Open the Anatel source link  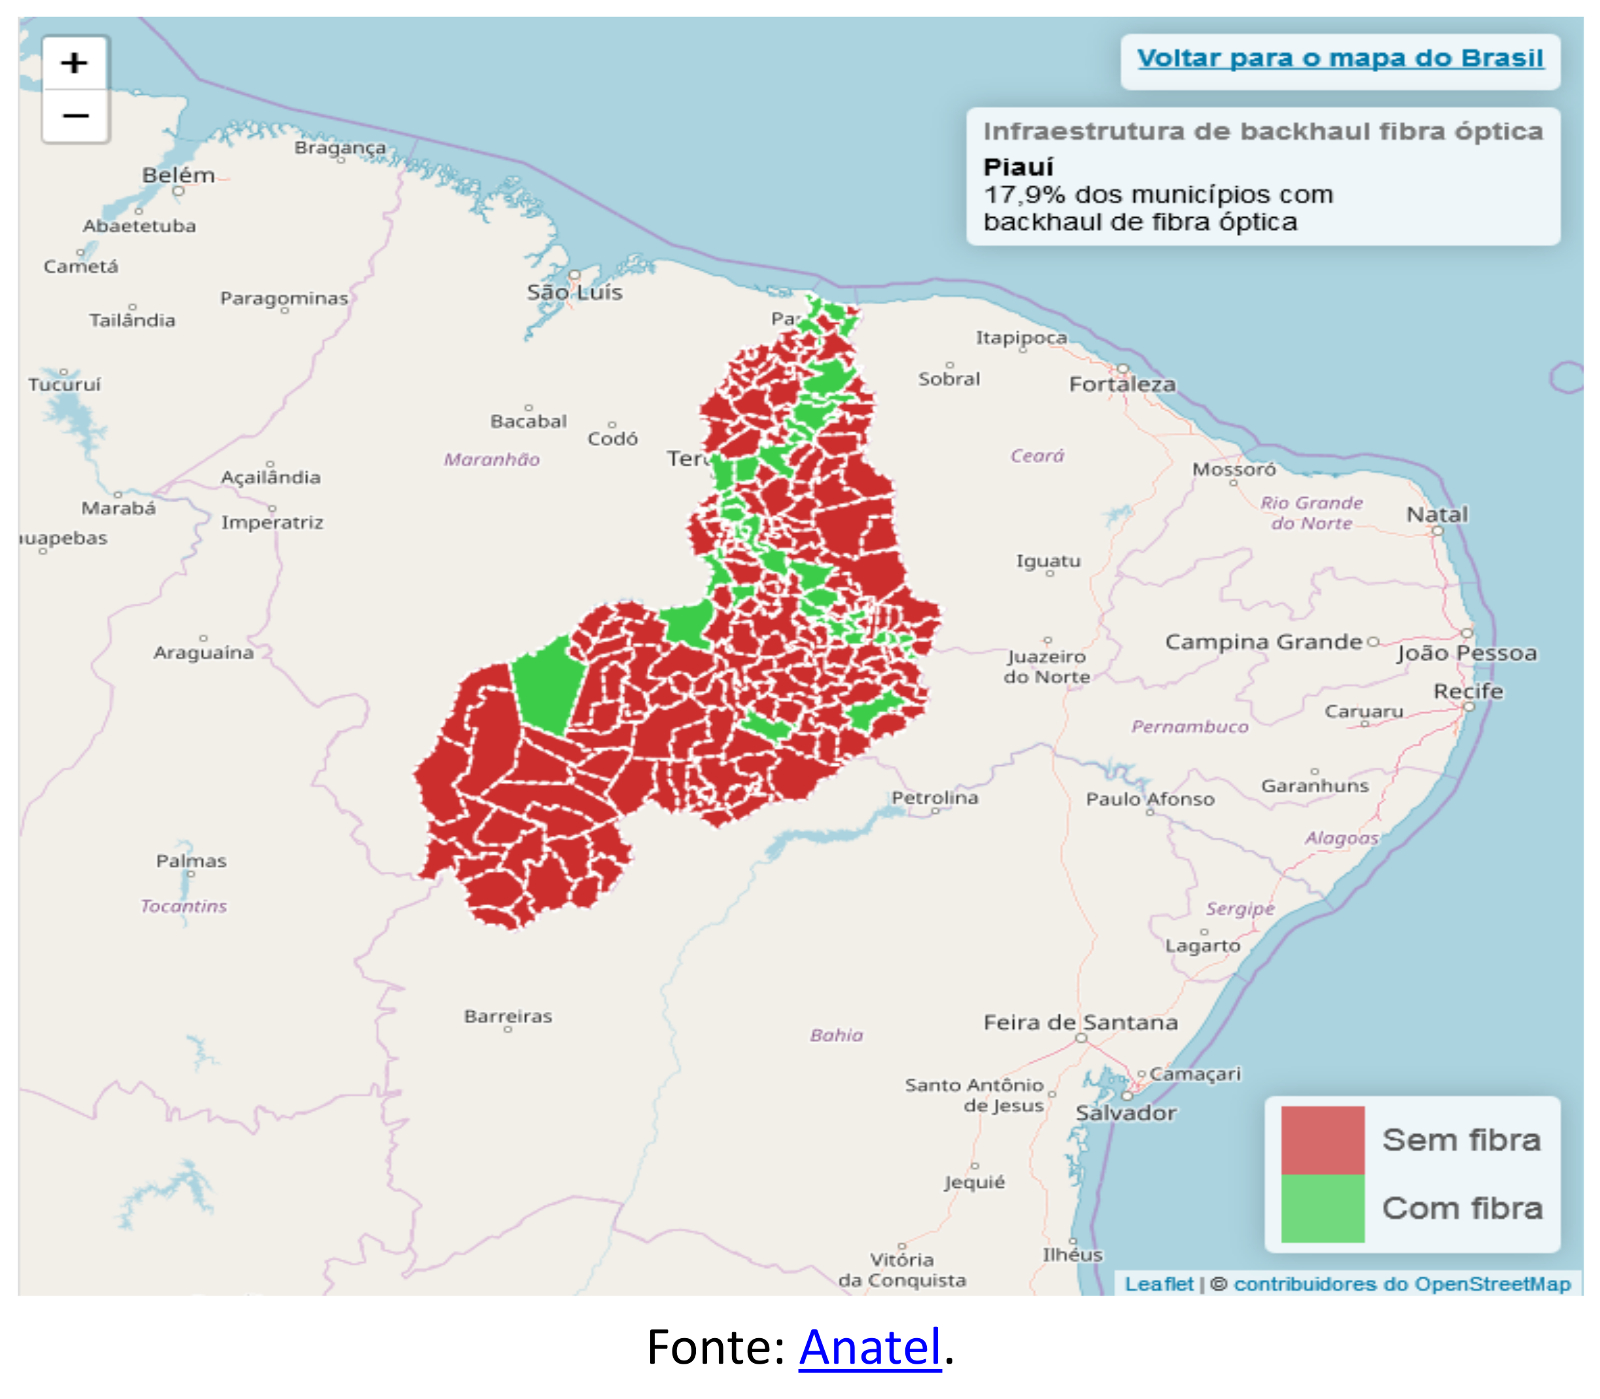(x=869, y=1347)
